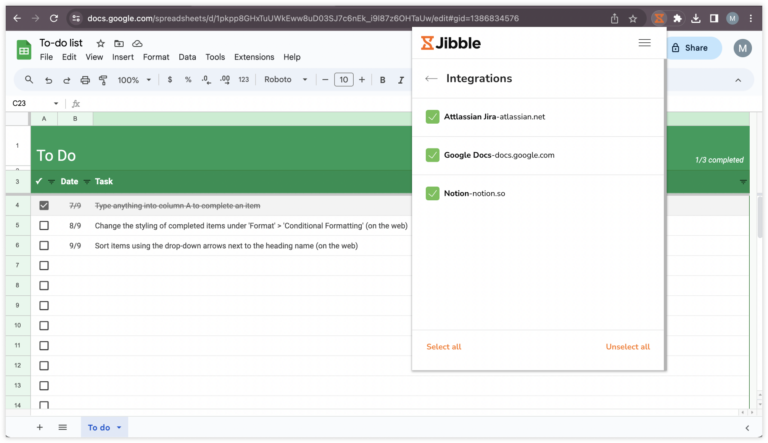
Task: Check the checkbox in row 8
Action: [44, 286]
